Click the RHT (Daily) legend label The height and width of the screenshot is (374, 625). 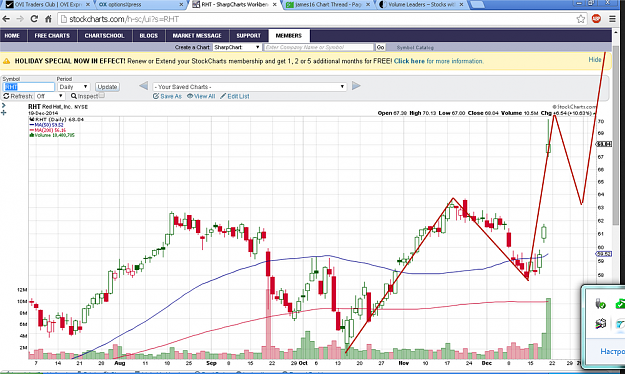pyautogui.click(x=57, y=119)
